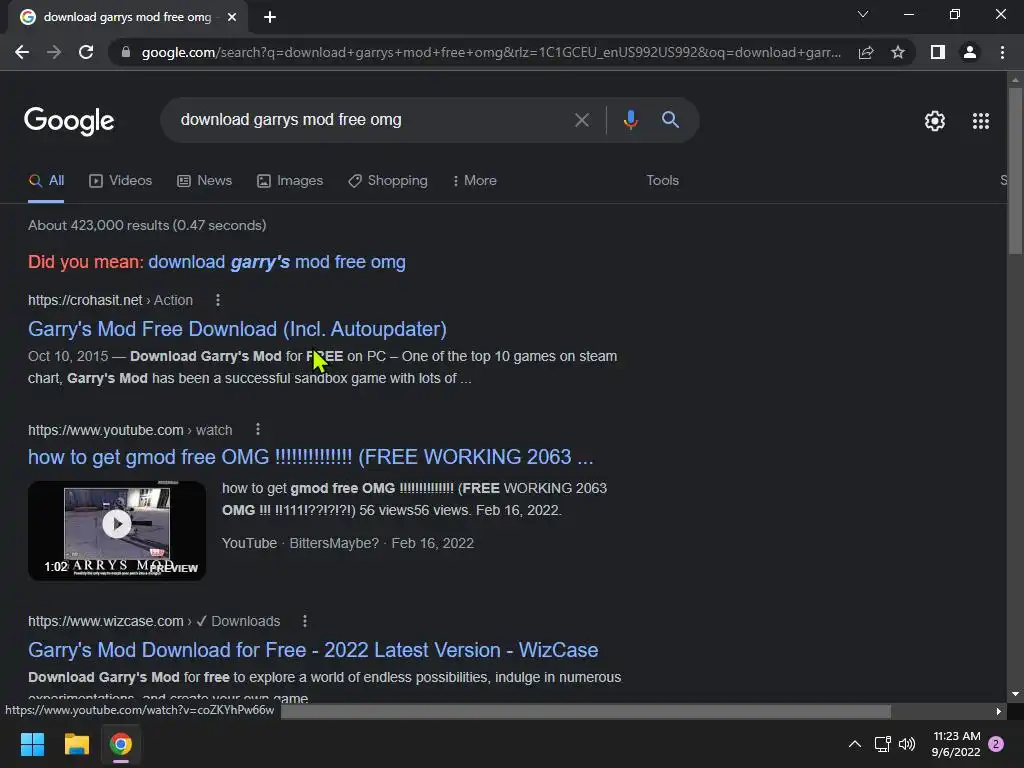View site info via address bar padlock
Viewport: 1024px width, 768px height.
125,52
